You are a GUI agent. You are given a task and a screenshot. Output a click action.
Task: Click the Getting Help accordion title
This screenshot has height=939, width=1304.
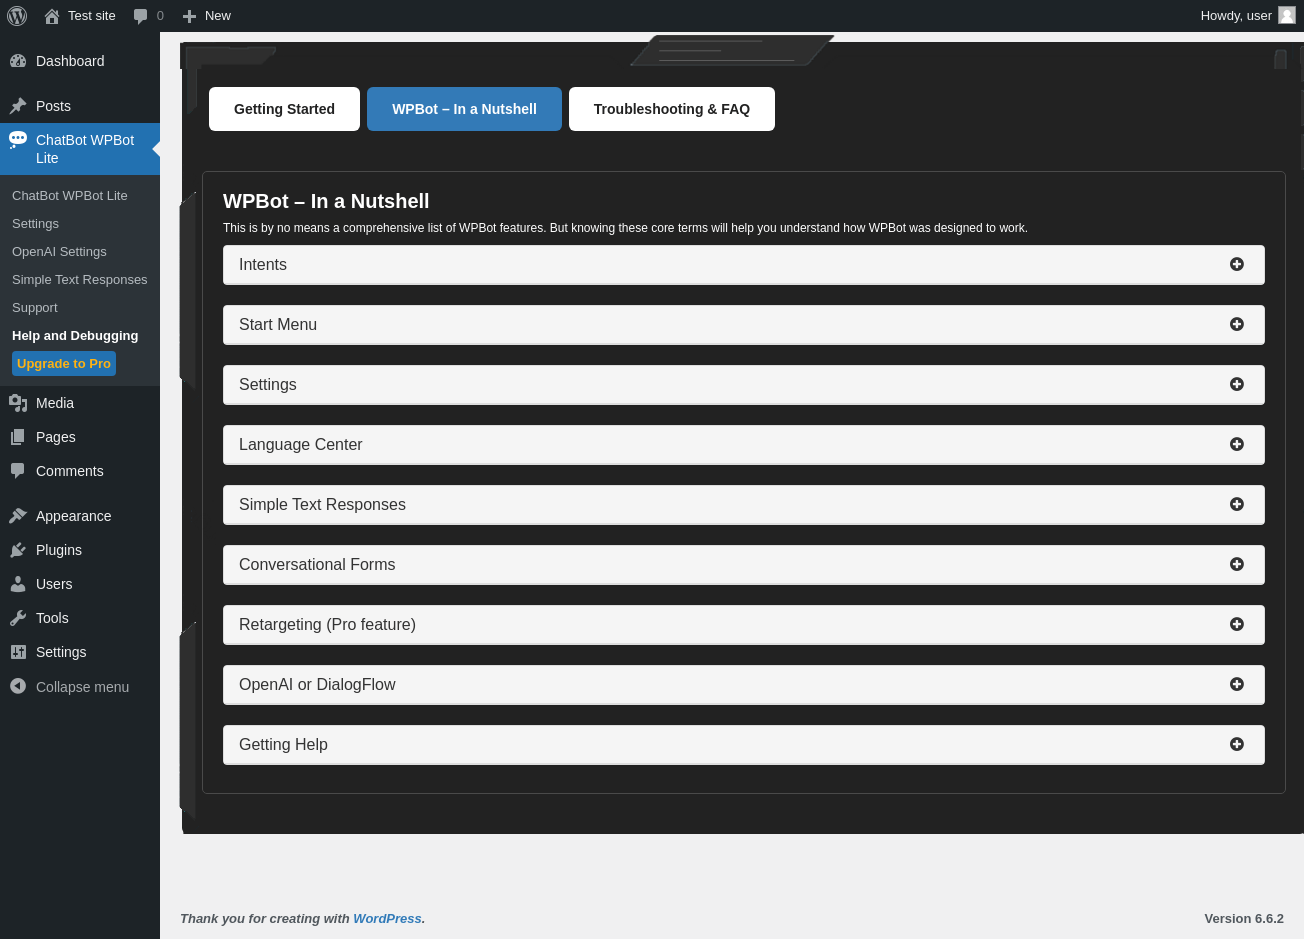283,745
